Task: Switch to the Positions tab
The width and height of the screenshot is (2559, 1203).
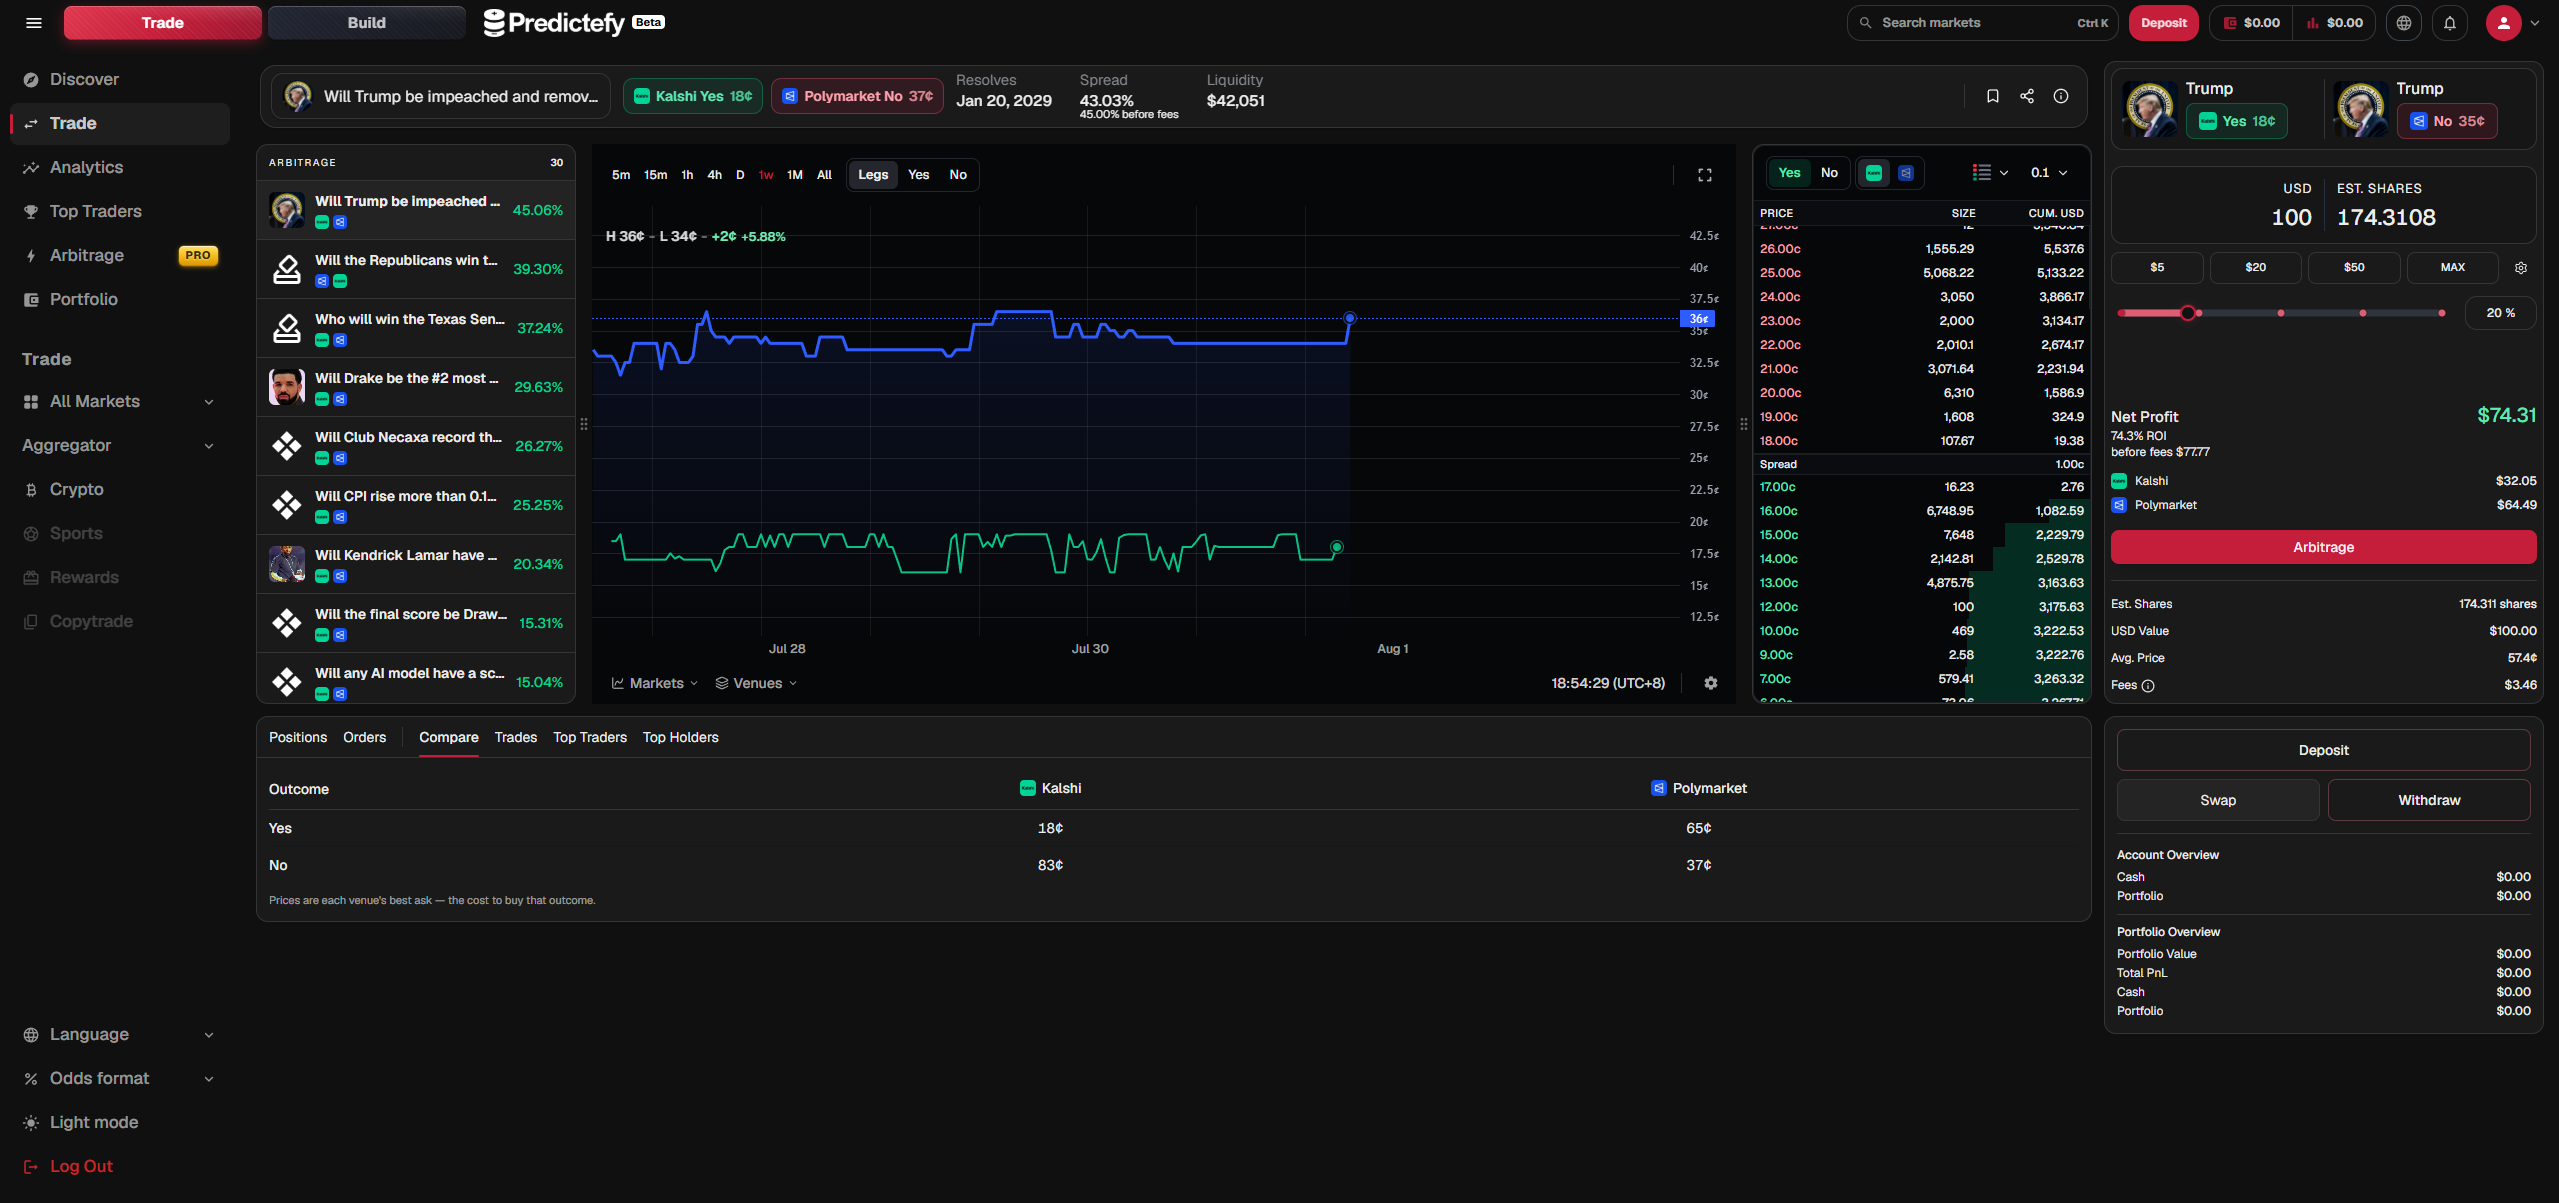Action: pos(298,738)
